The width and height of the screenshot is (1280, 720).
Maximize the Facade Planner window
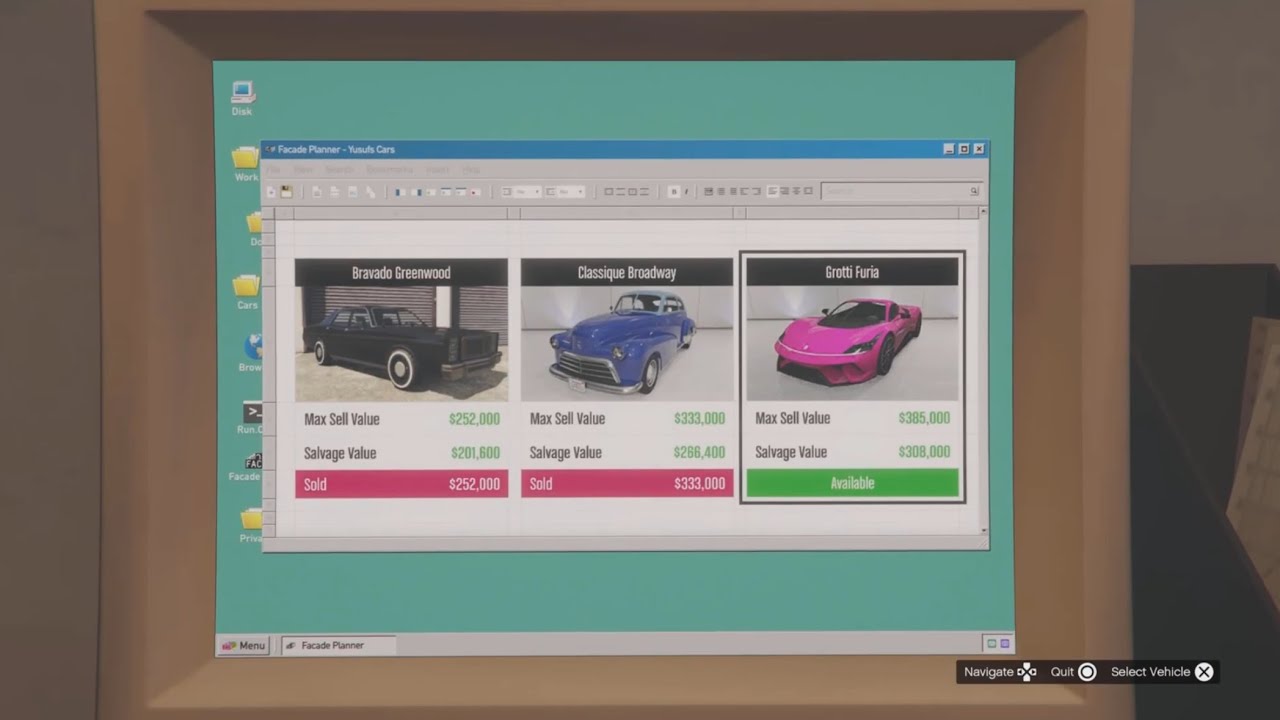coord(964,149)
